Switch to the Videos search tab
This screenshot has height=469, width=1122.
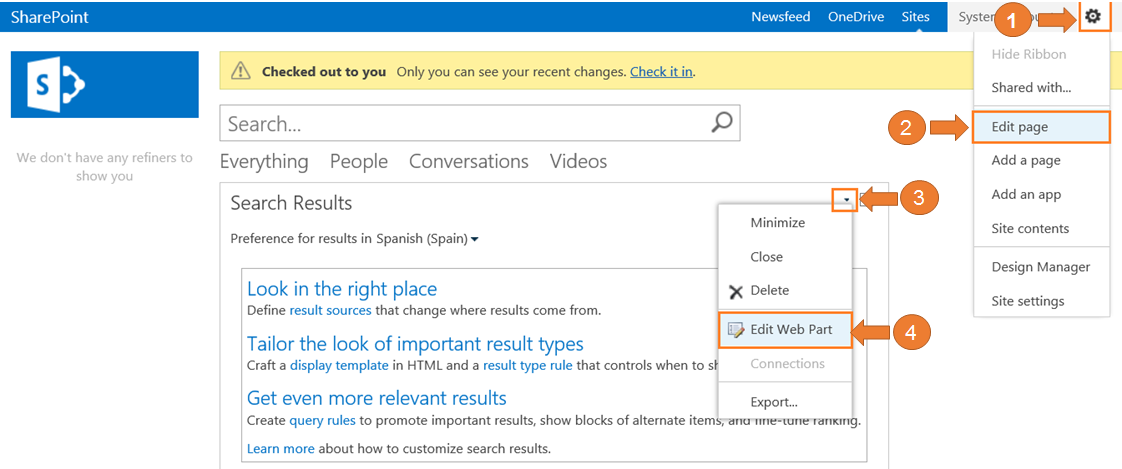(577, 161)
